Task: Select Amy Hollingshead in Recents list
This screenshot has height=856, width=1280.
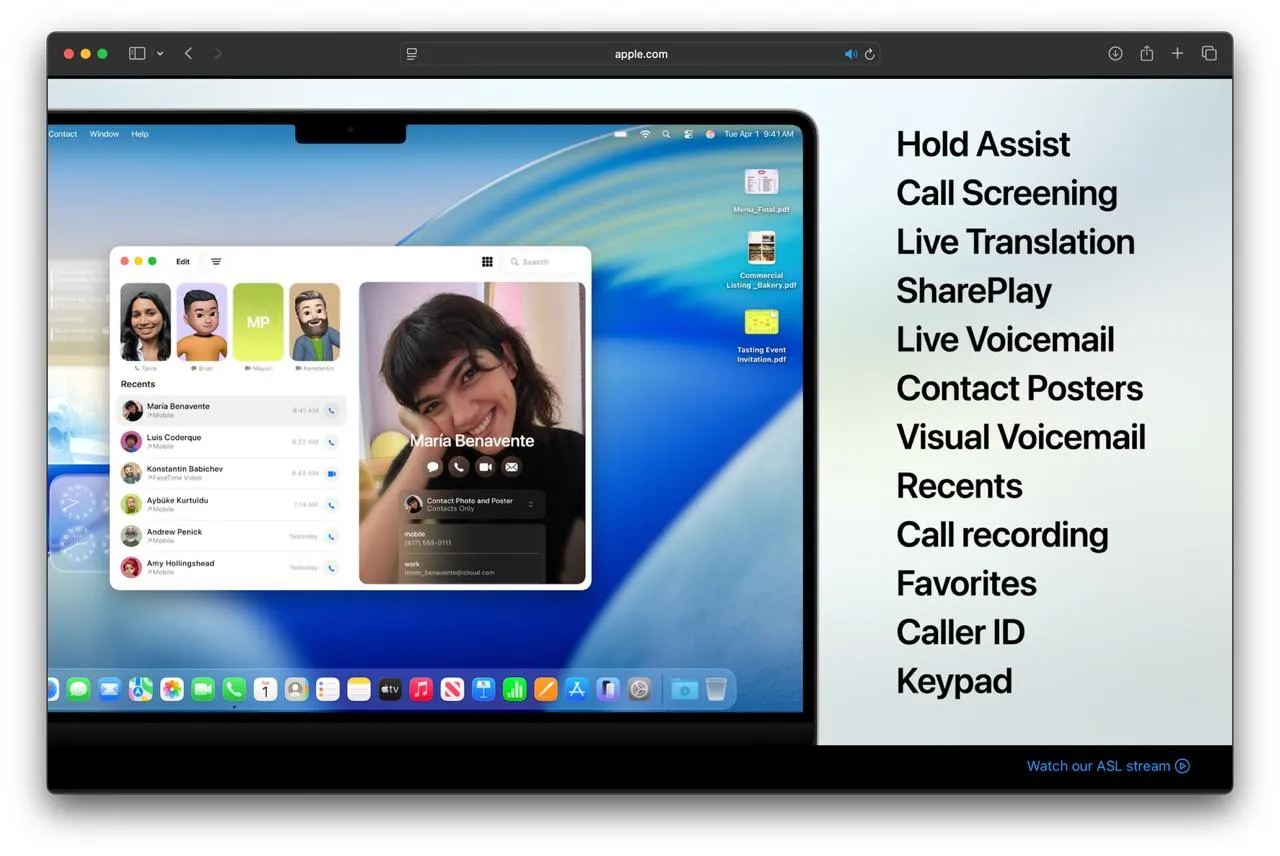Action: click(x=231, y=567)
